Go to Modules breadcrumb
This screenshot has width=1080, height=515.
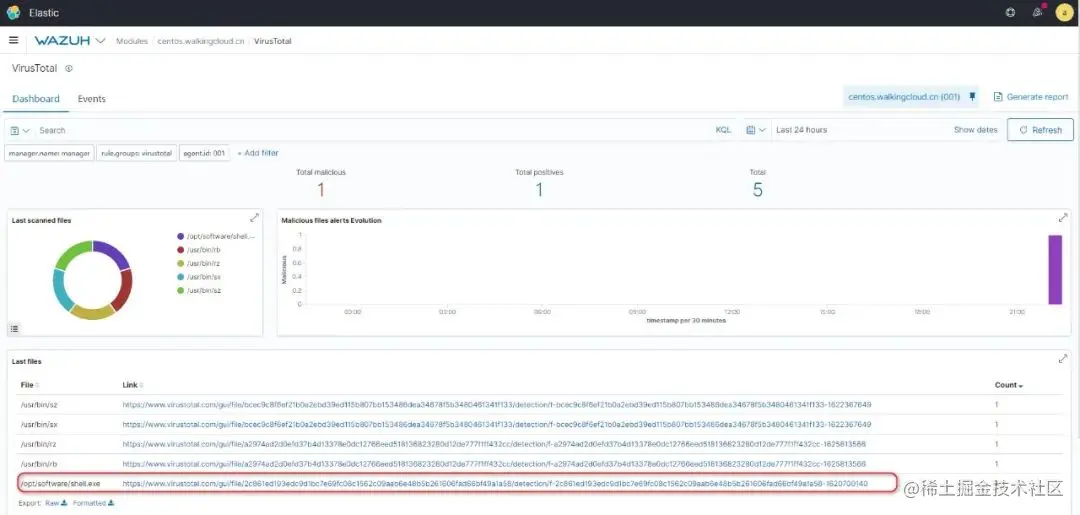coord(132,41)
